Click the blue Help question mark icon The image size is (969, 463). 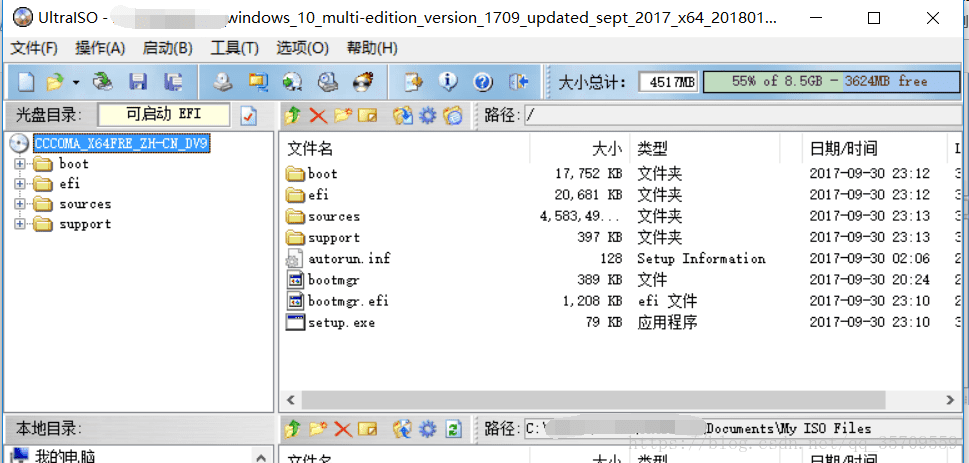click(483, 81)
